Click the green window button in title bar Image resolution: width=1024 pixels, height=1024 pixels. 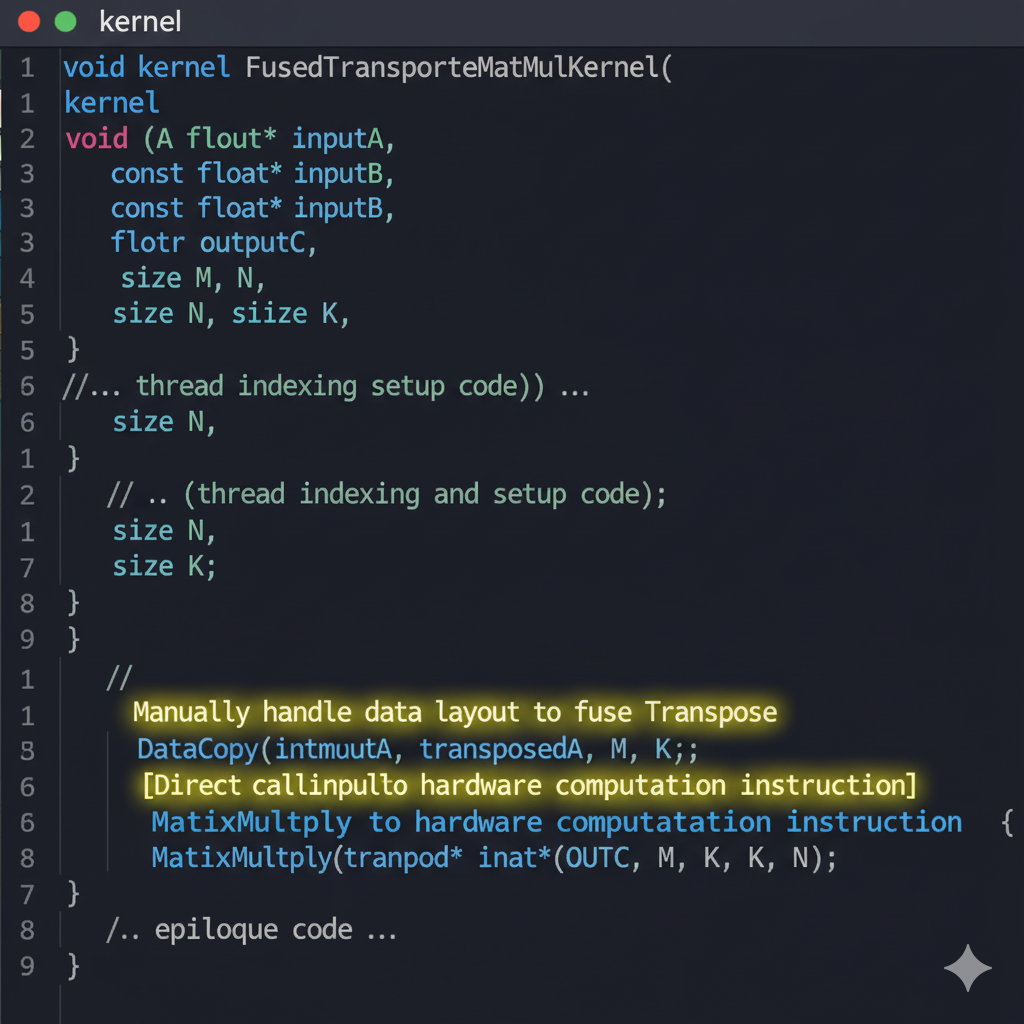65,22
